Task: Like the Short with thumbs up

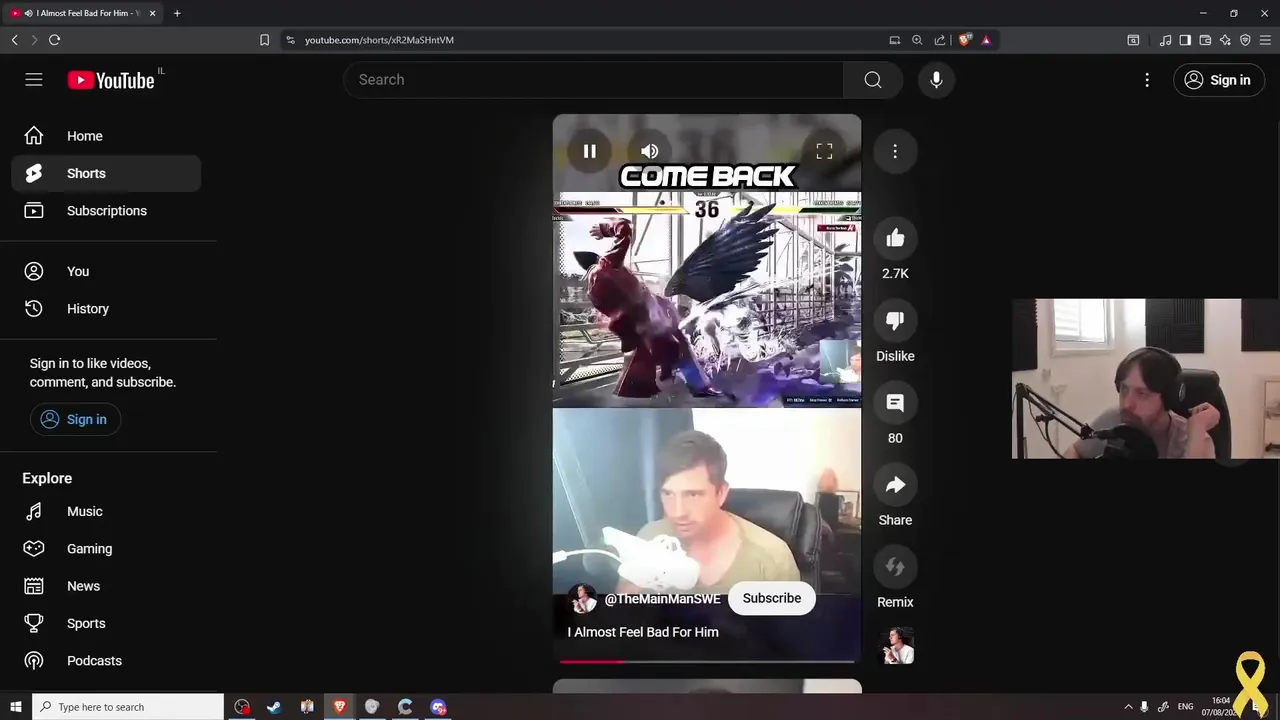Action: click(x=895, y=238)
